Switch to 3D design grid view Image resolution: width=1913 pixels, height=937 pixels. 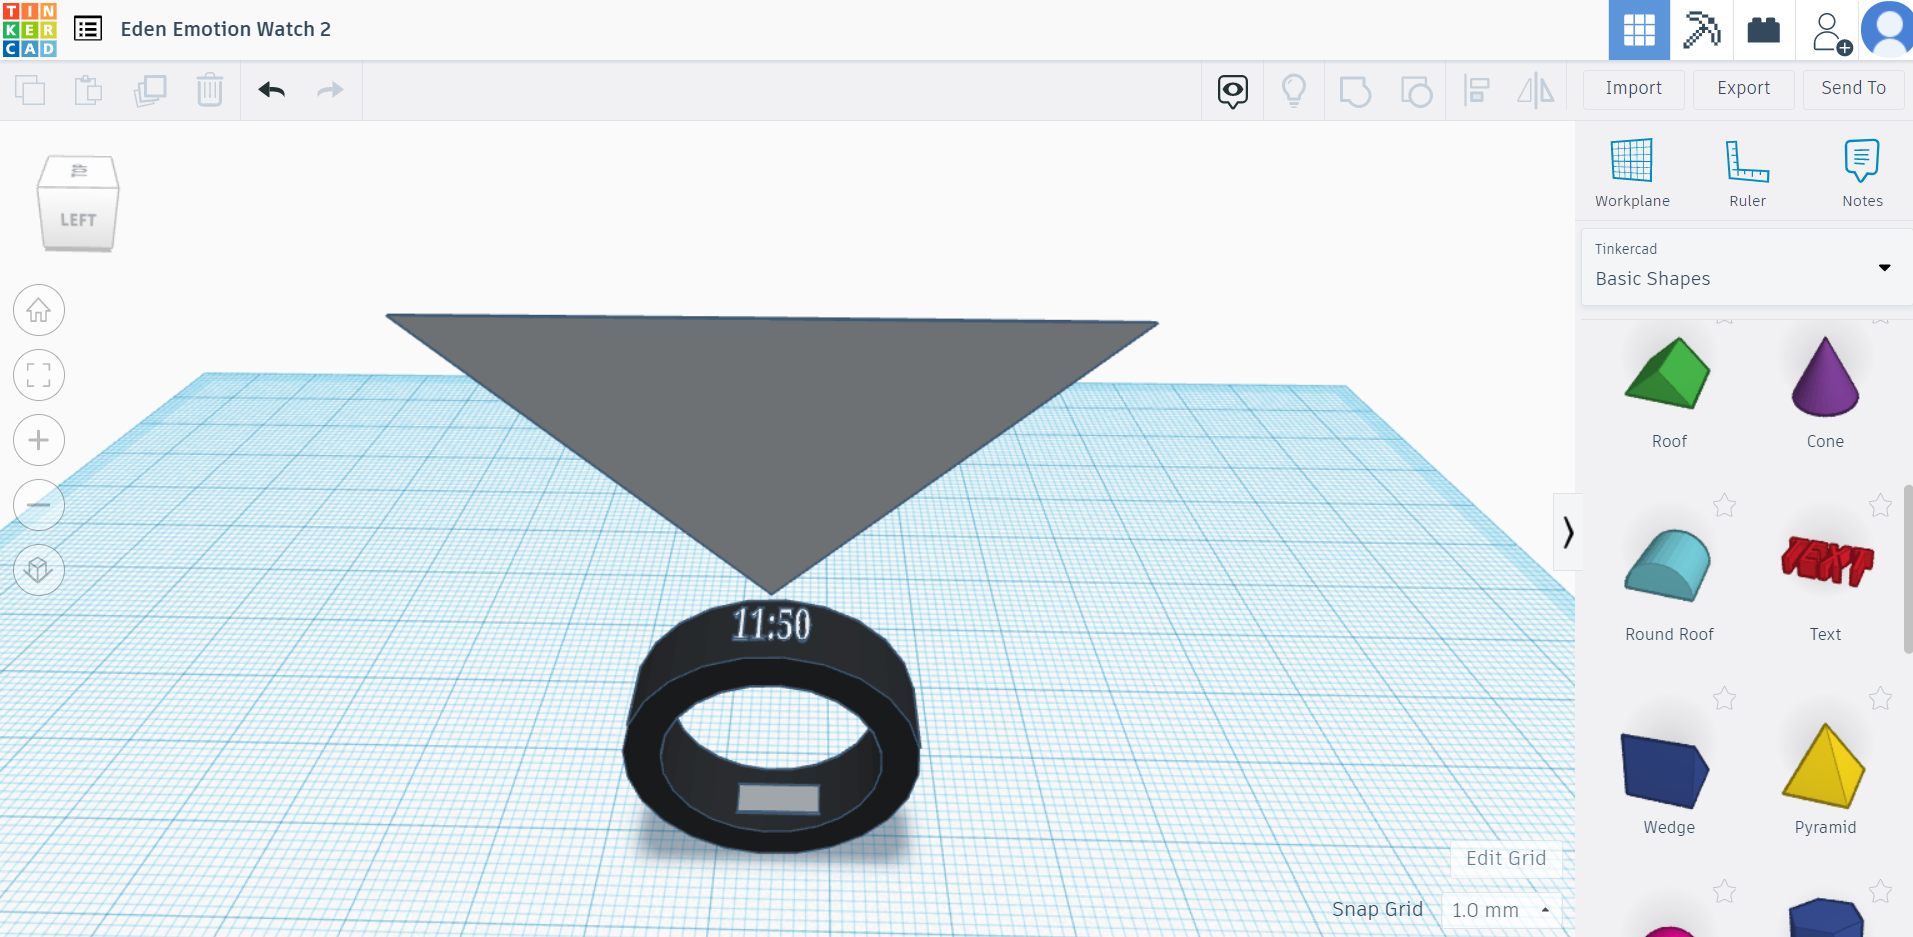(1639, 30)
